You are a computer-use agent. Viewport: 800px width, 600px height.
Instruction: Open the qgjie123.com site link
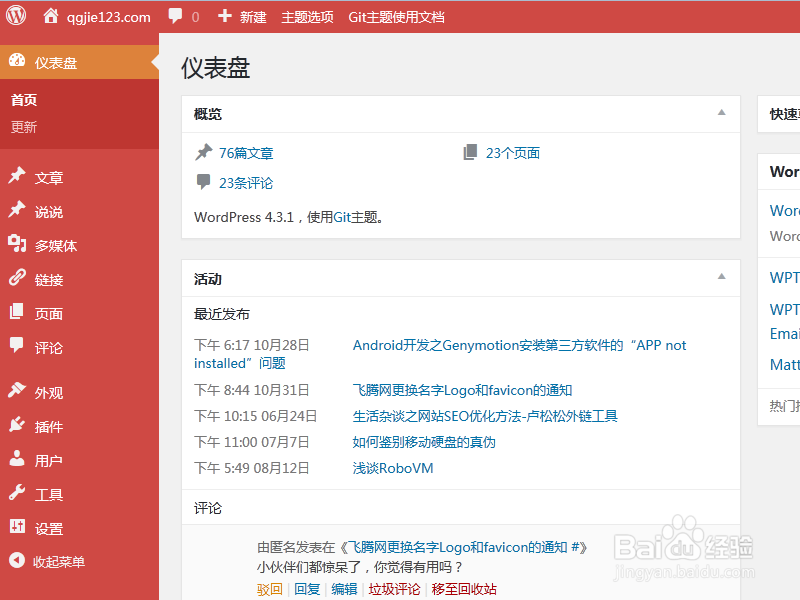(109, 17)
